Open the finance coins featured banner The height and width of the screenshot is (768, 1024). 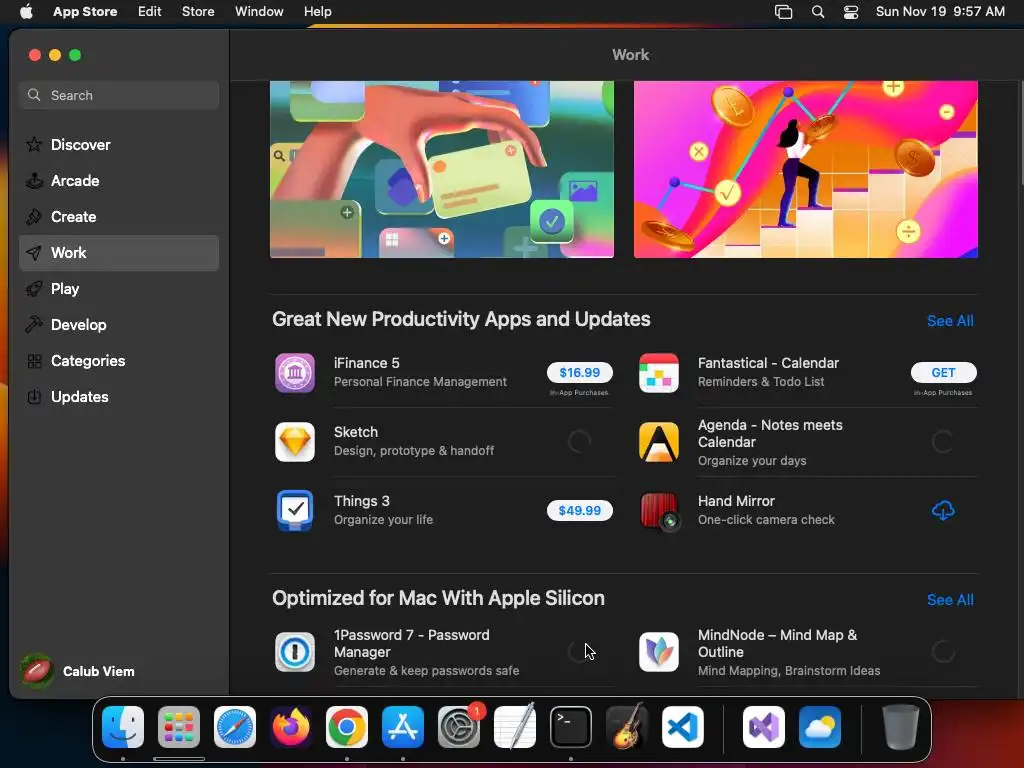(x=806, y=169)
